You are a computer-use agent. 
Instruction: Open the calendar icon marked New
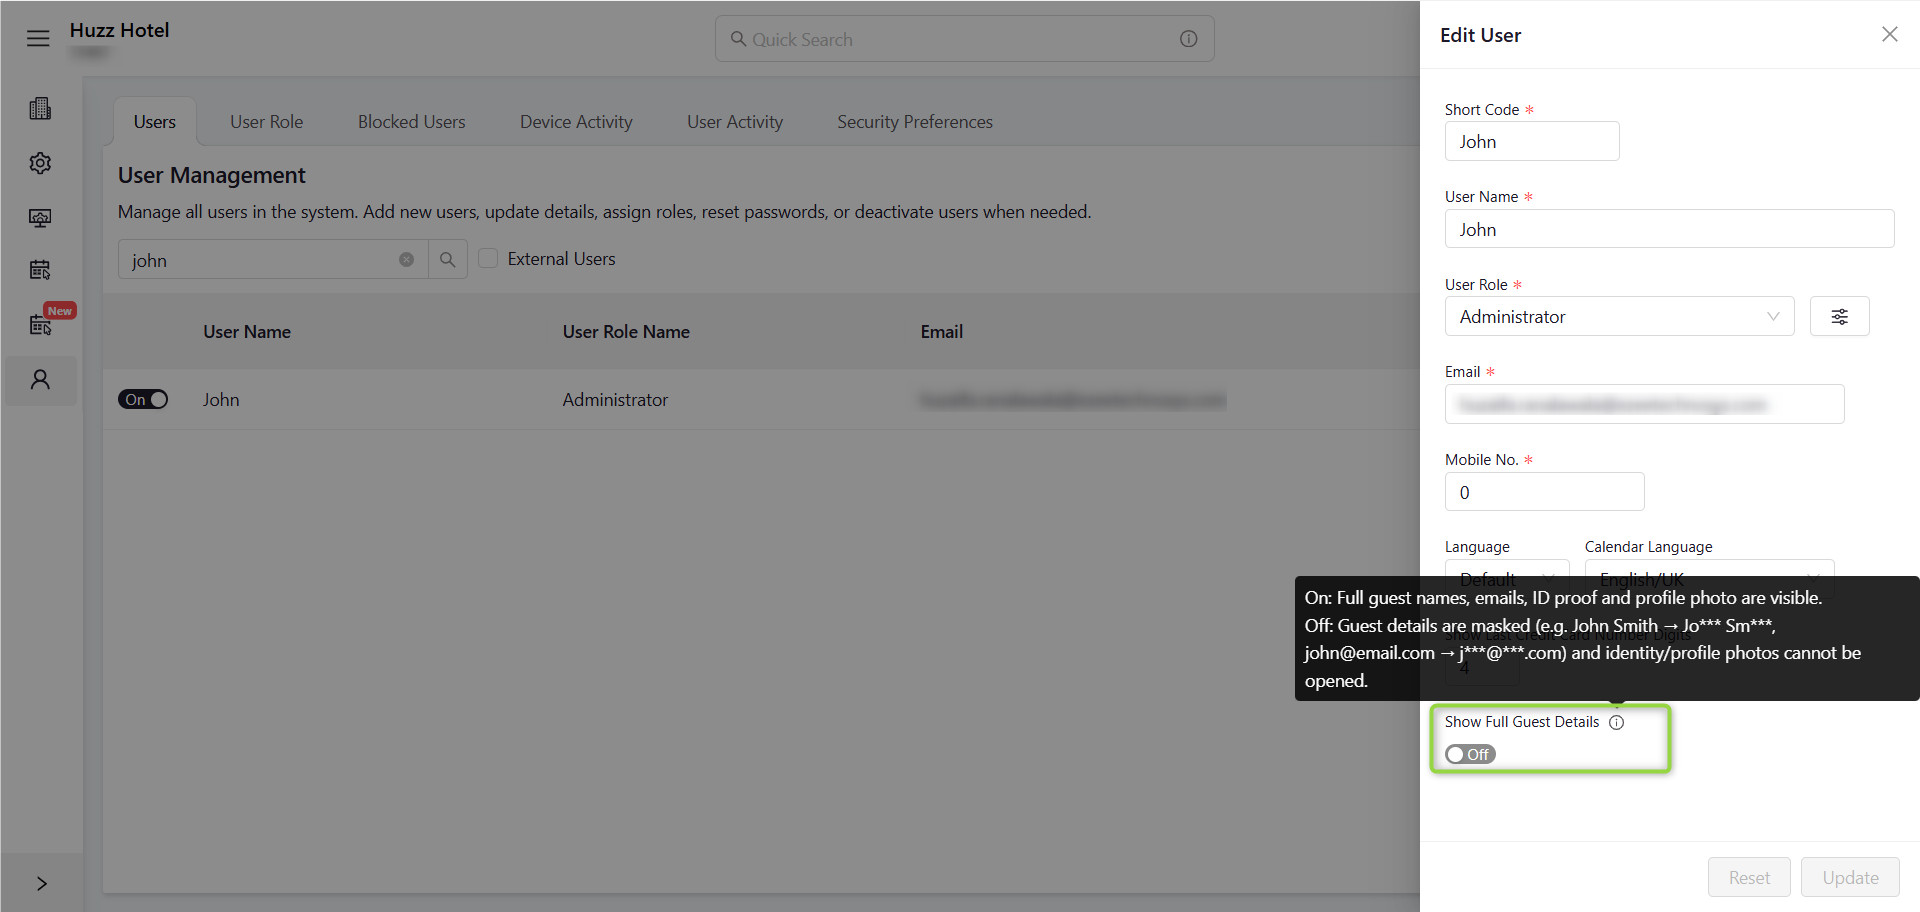pyautogui.click(x=40, y=324)
